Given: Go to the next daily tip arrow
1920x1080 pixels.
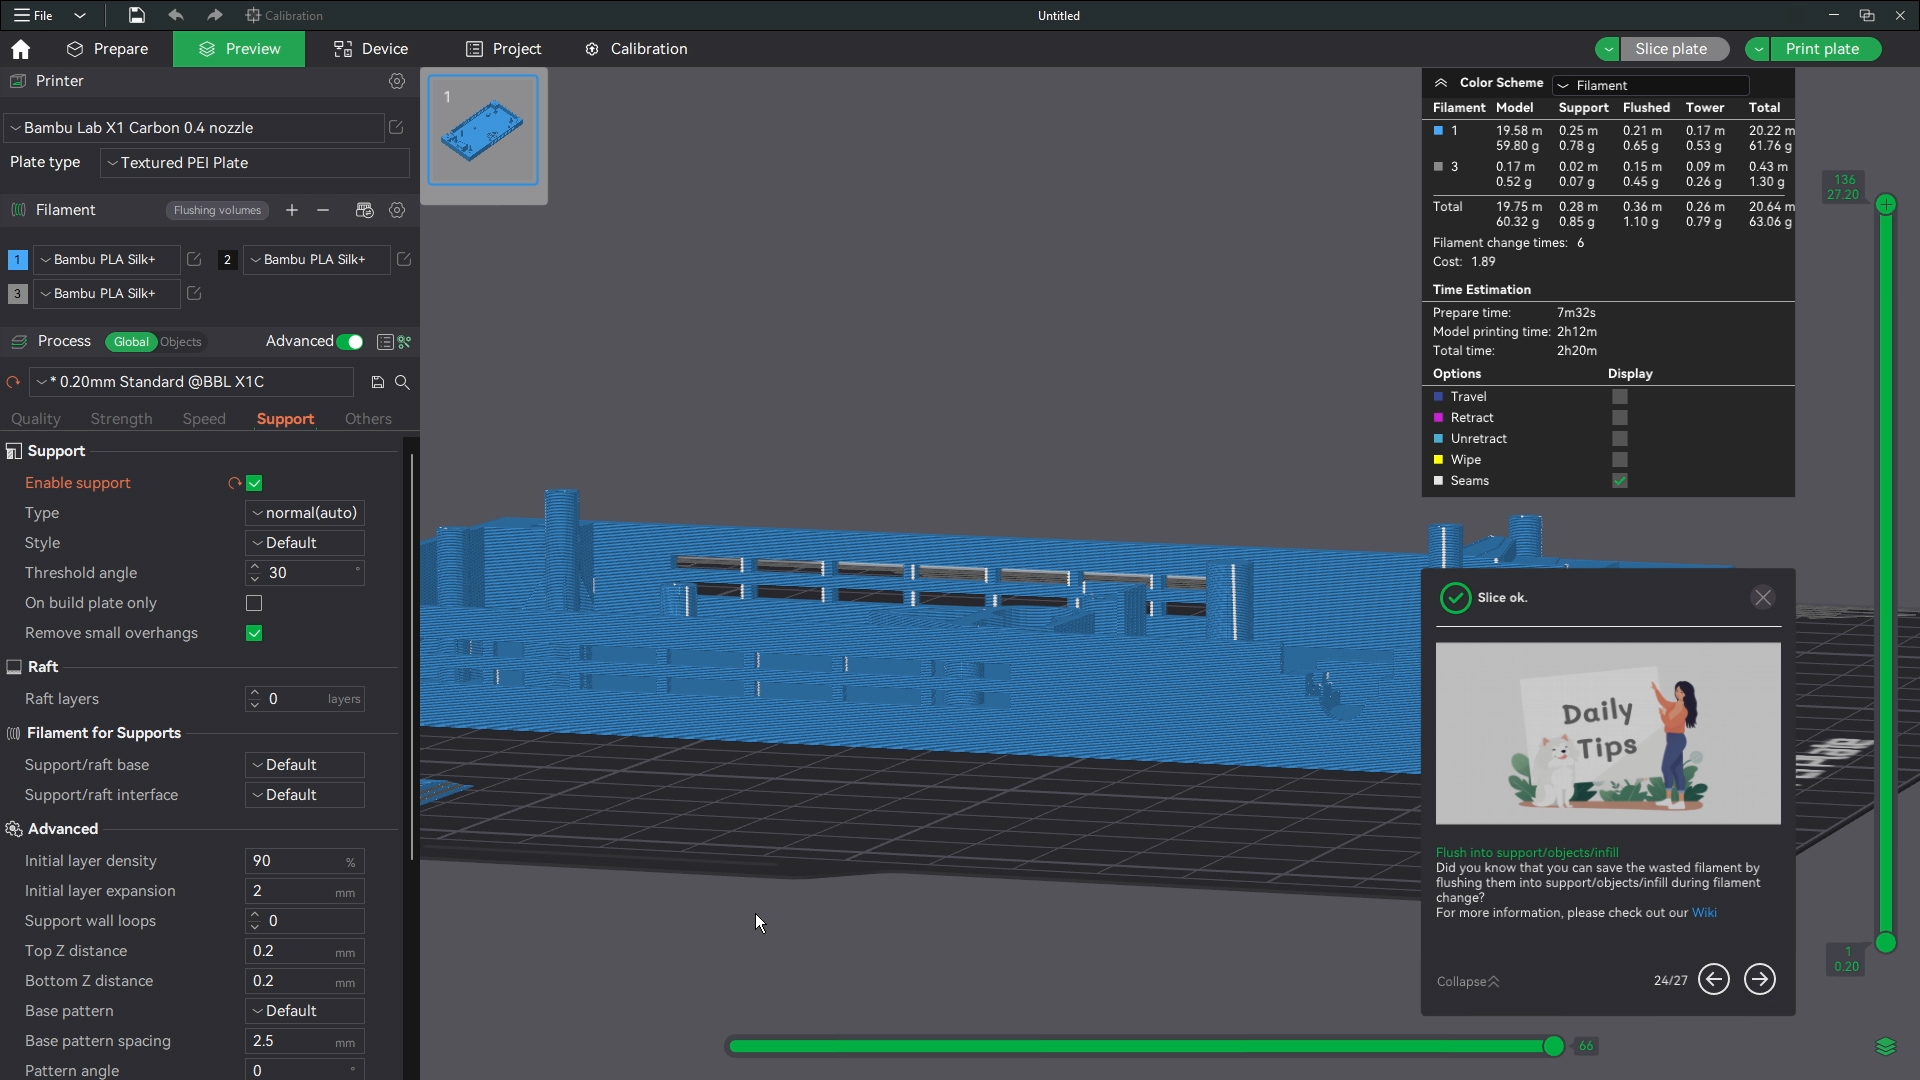Looking at the screenshot, I should pos(1759,979).
